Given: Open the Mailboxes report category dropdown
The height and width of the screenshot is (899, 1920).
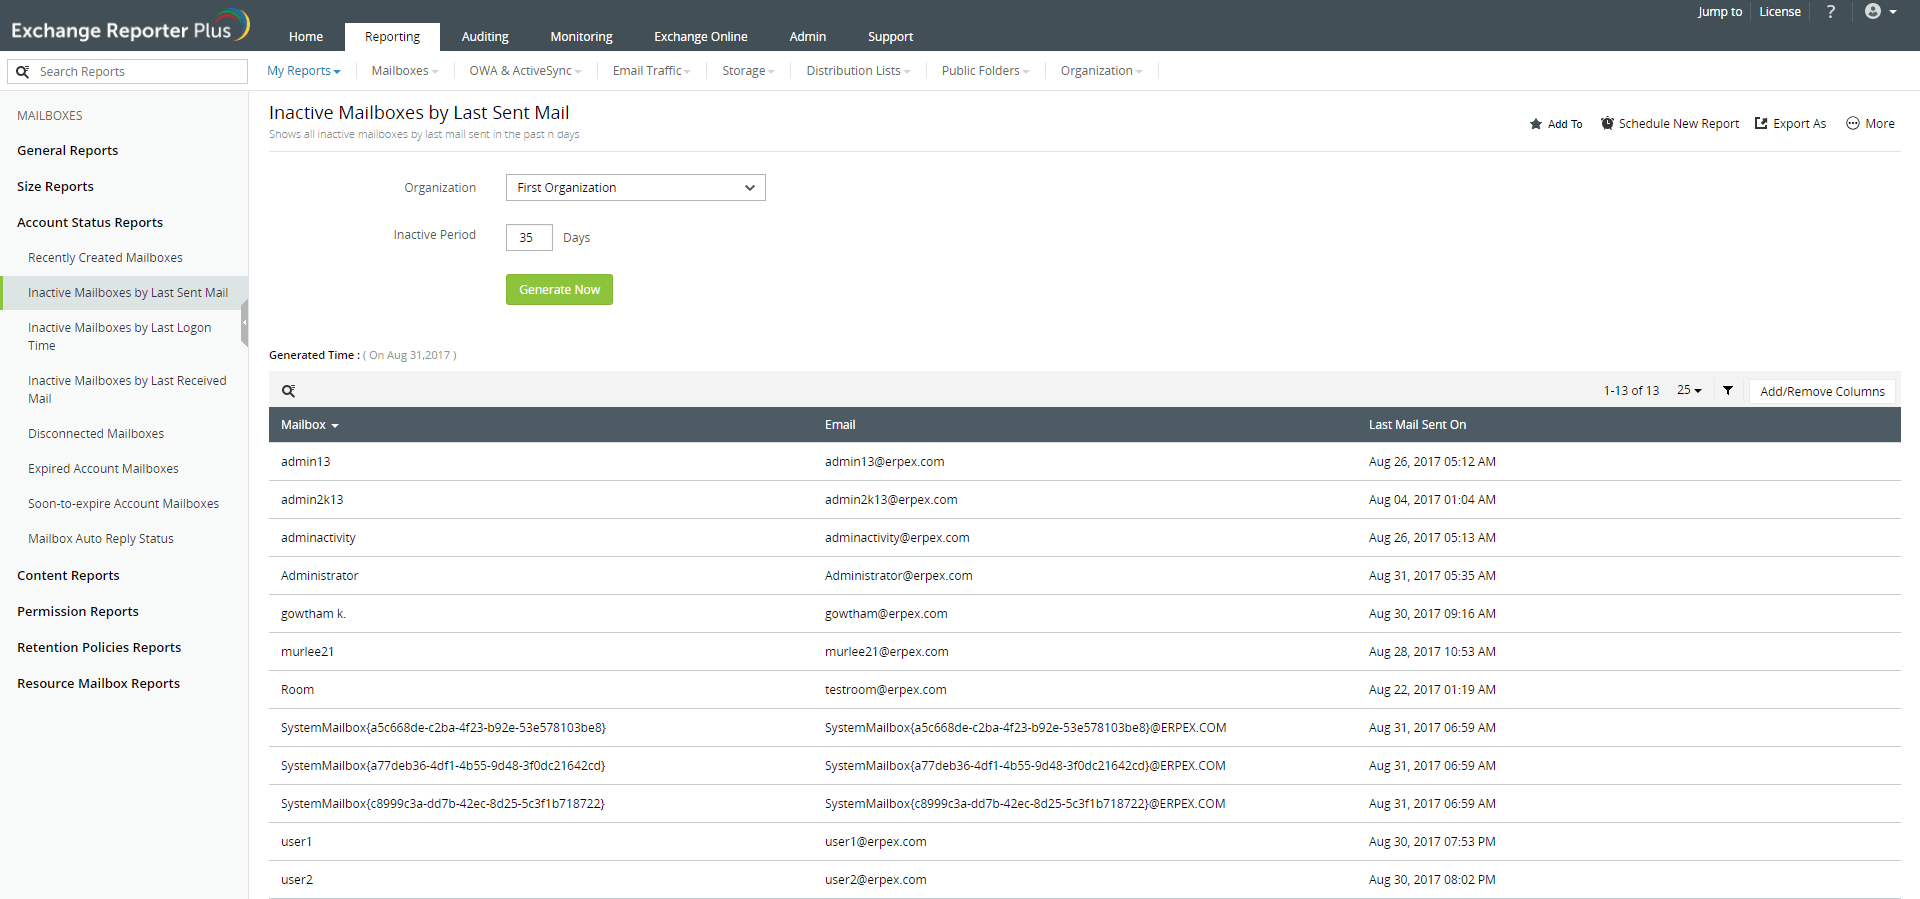Looking at the screenshot, I should pyautogui.click(x=404, y=71).
